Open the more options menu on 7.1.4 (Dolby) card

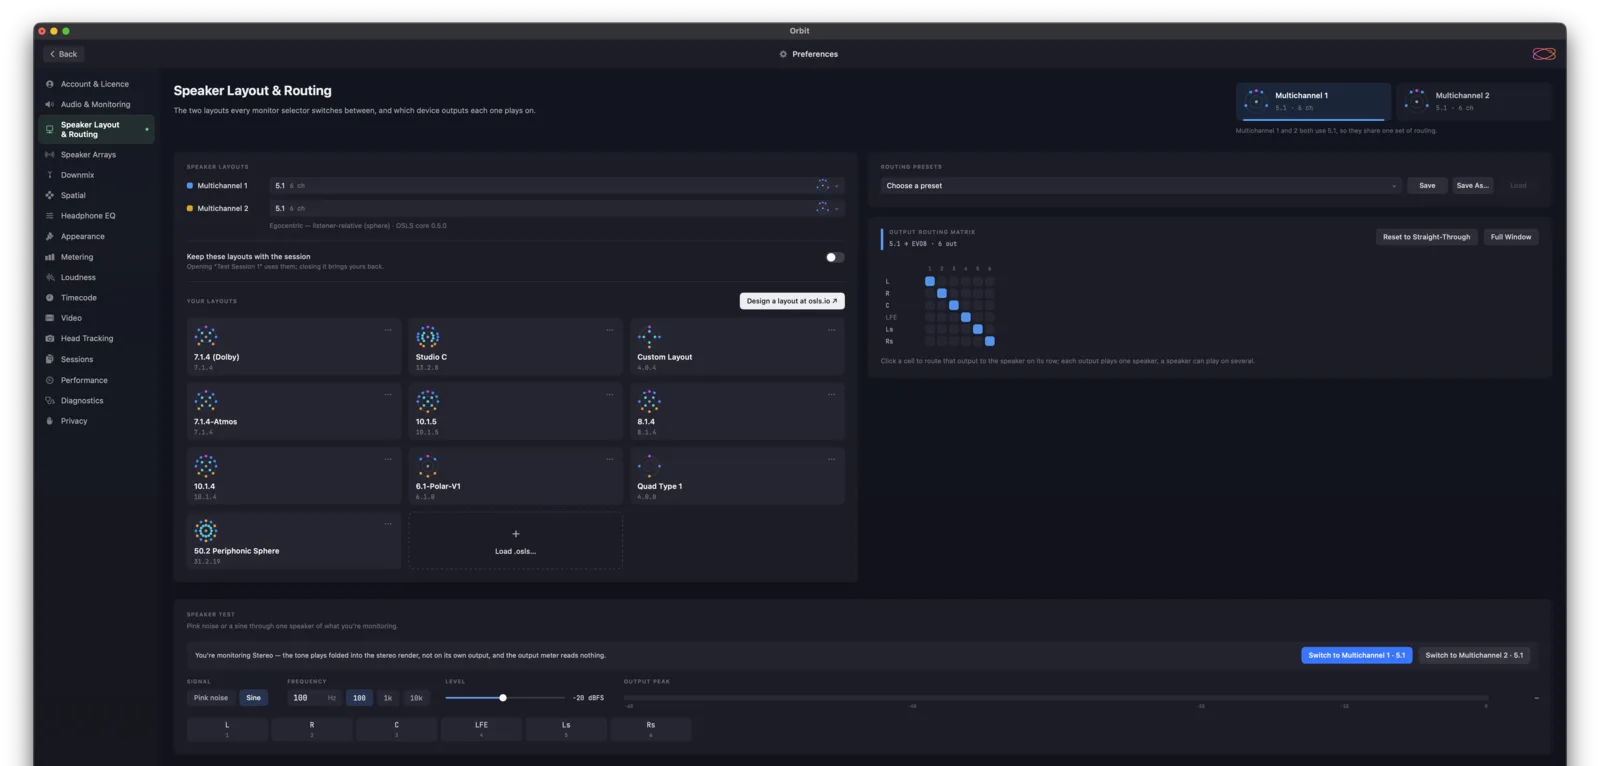pyautogui.click(x=388, y=330)
